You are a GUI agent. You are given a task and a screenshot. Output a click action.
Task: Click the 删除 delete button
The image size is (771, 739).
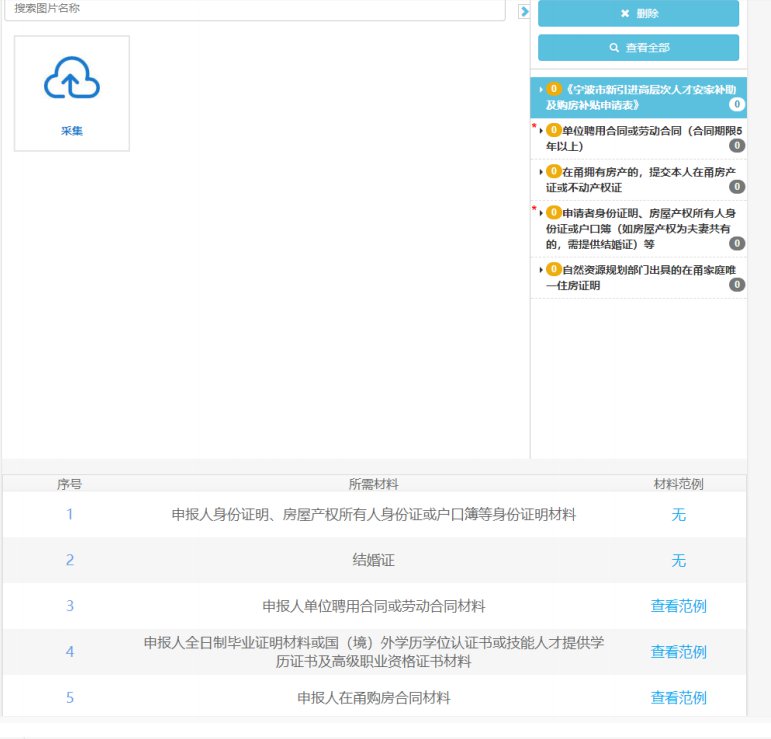click(x=638, y=13)
